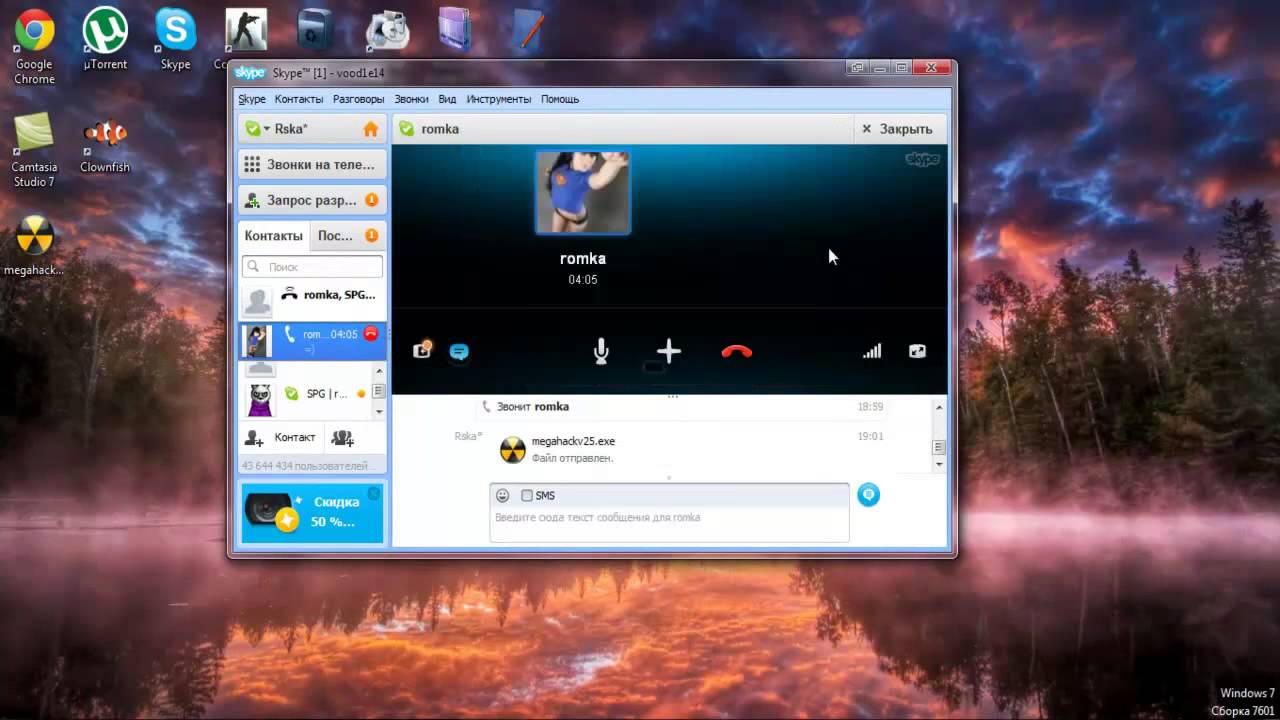Mute the microphone in the call

pos(601,351)
